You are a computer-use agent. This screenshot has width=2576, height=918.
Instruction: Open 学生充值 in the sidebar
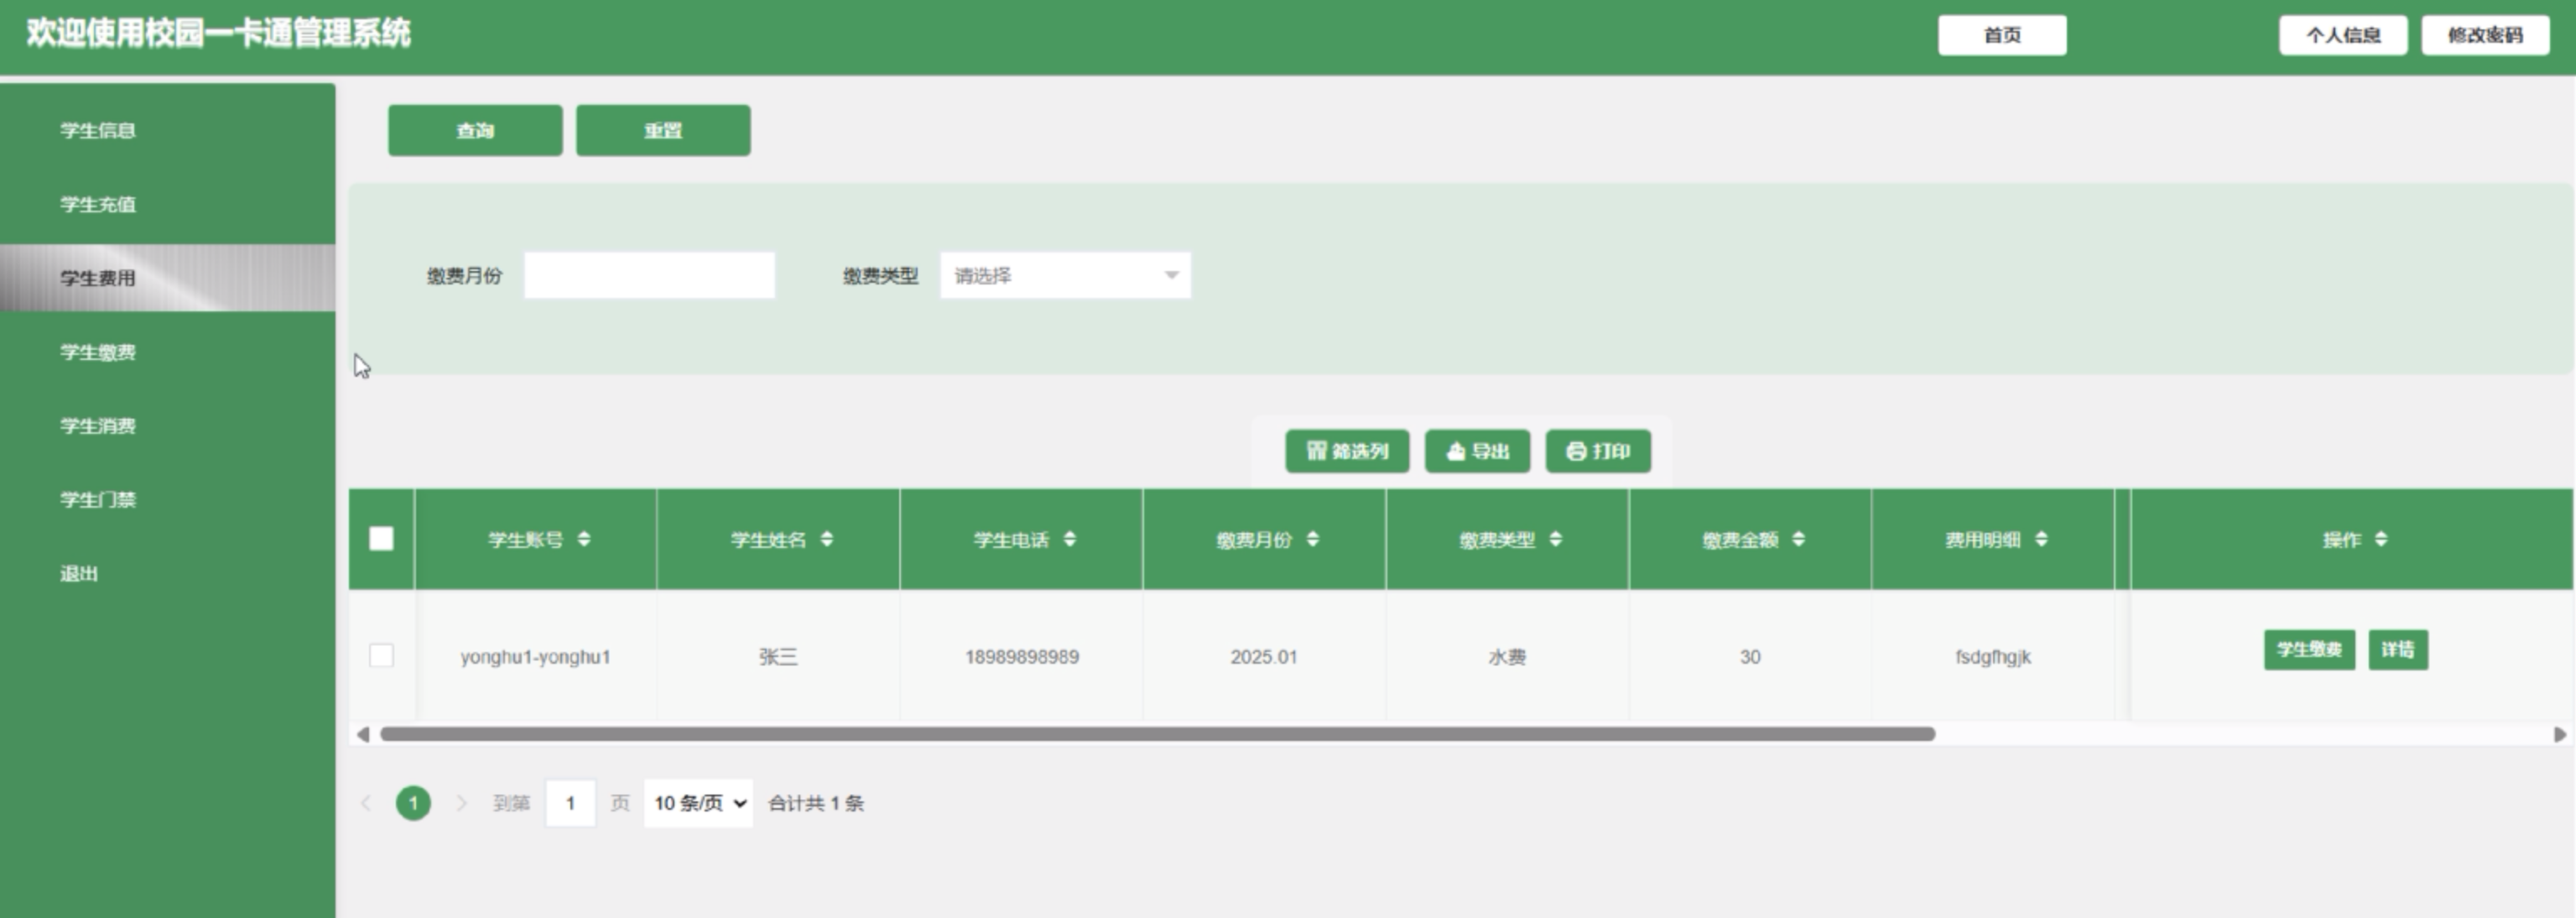98,204
